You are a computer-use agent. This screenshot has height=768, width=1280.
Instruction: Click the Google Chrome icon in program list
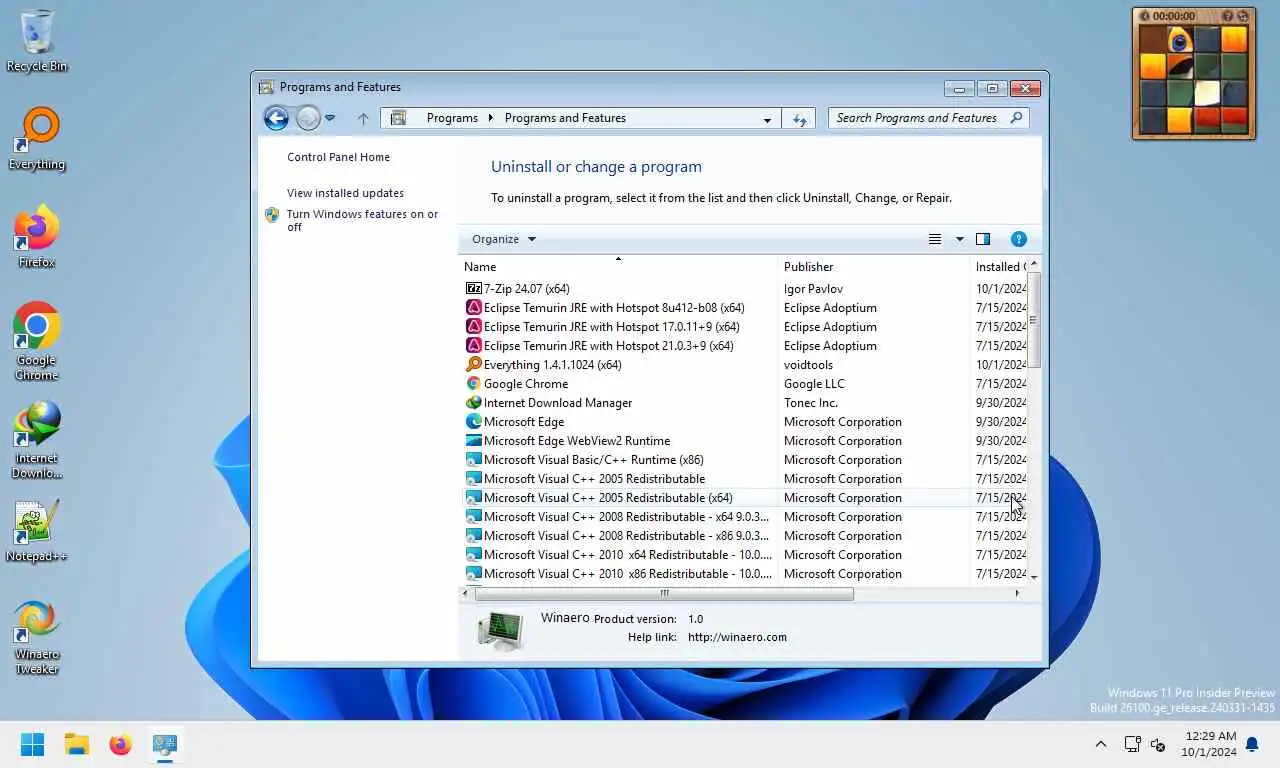coord(474,384)
